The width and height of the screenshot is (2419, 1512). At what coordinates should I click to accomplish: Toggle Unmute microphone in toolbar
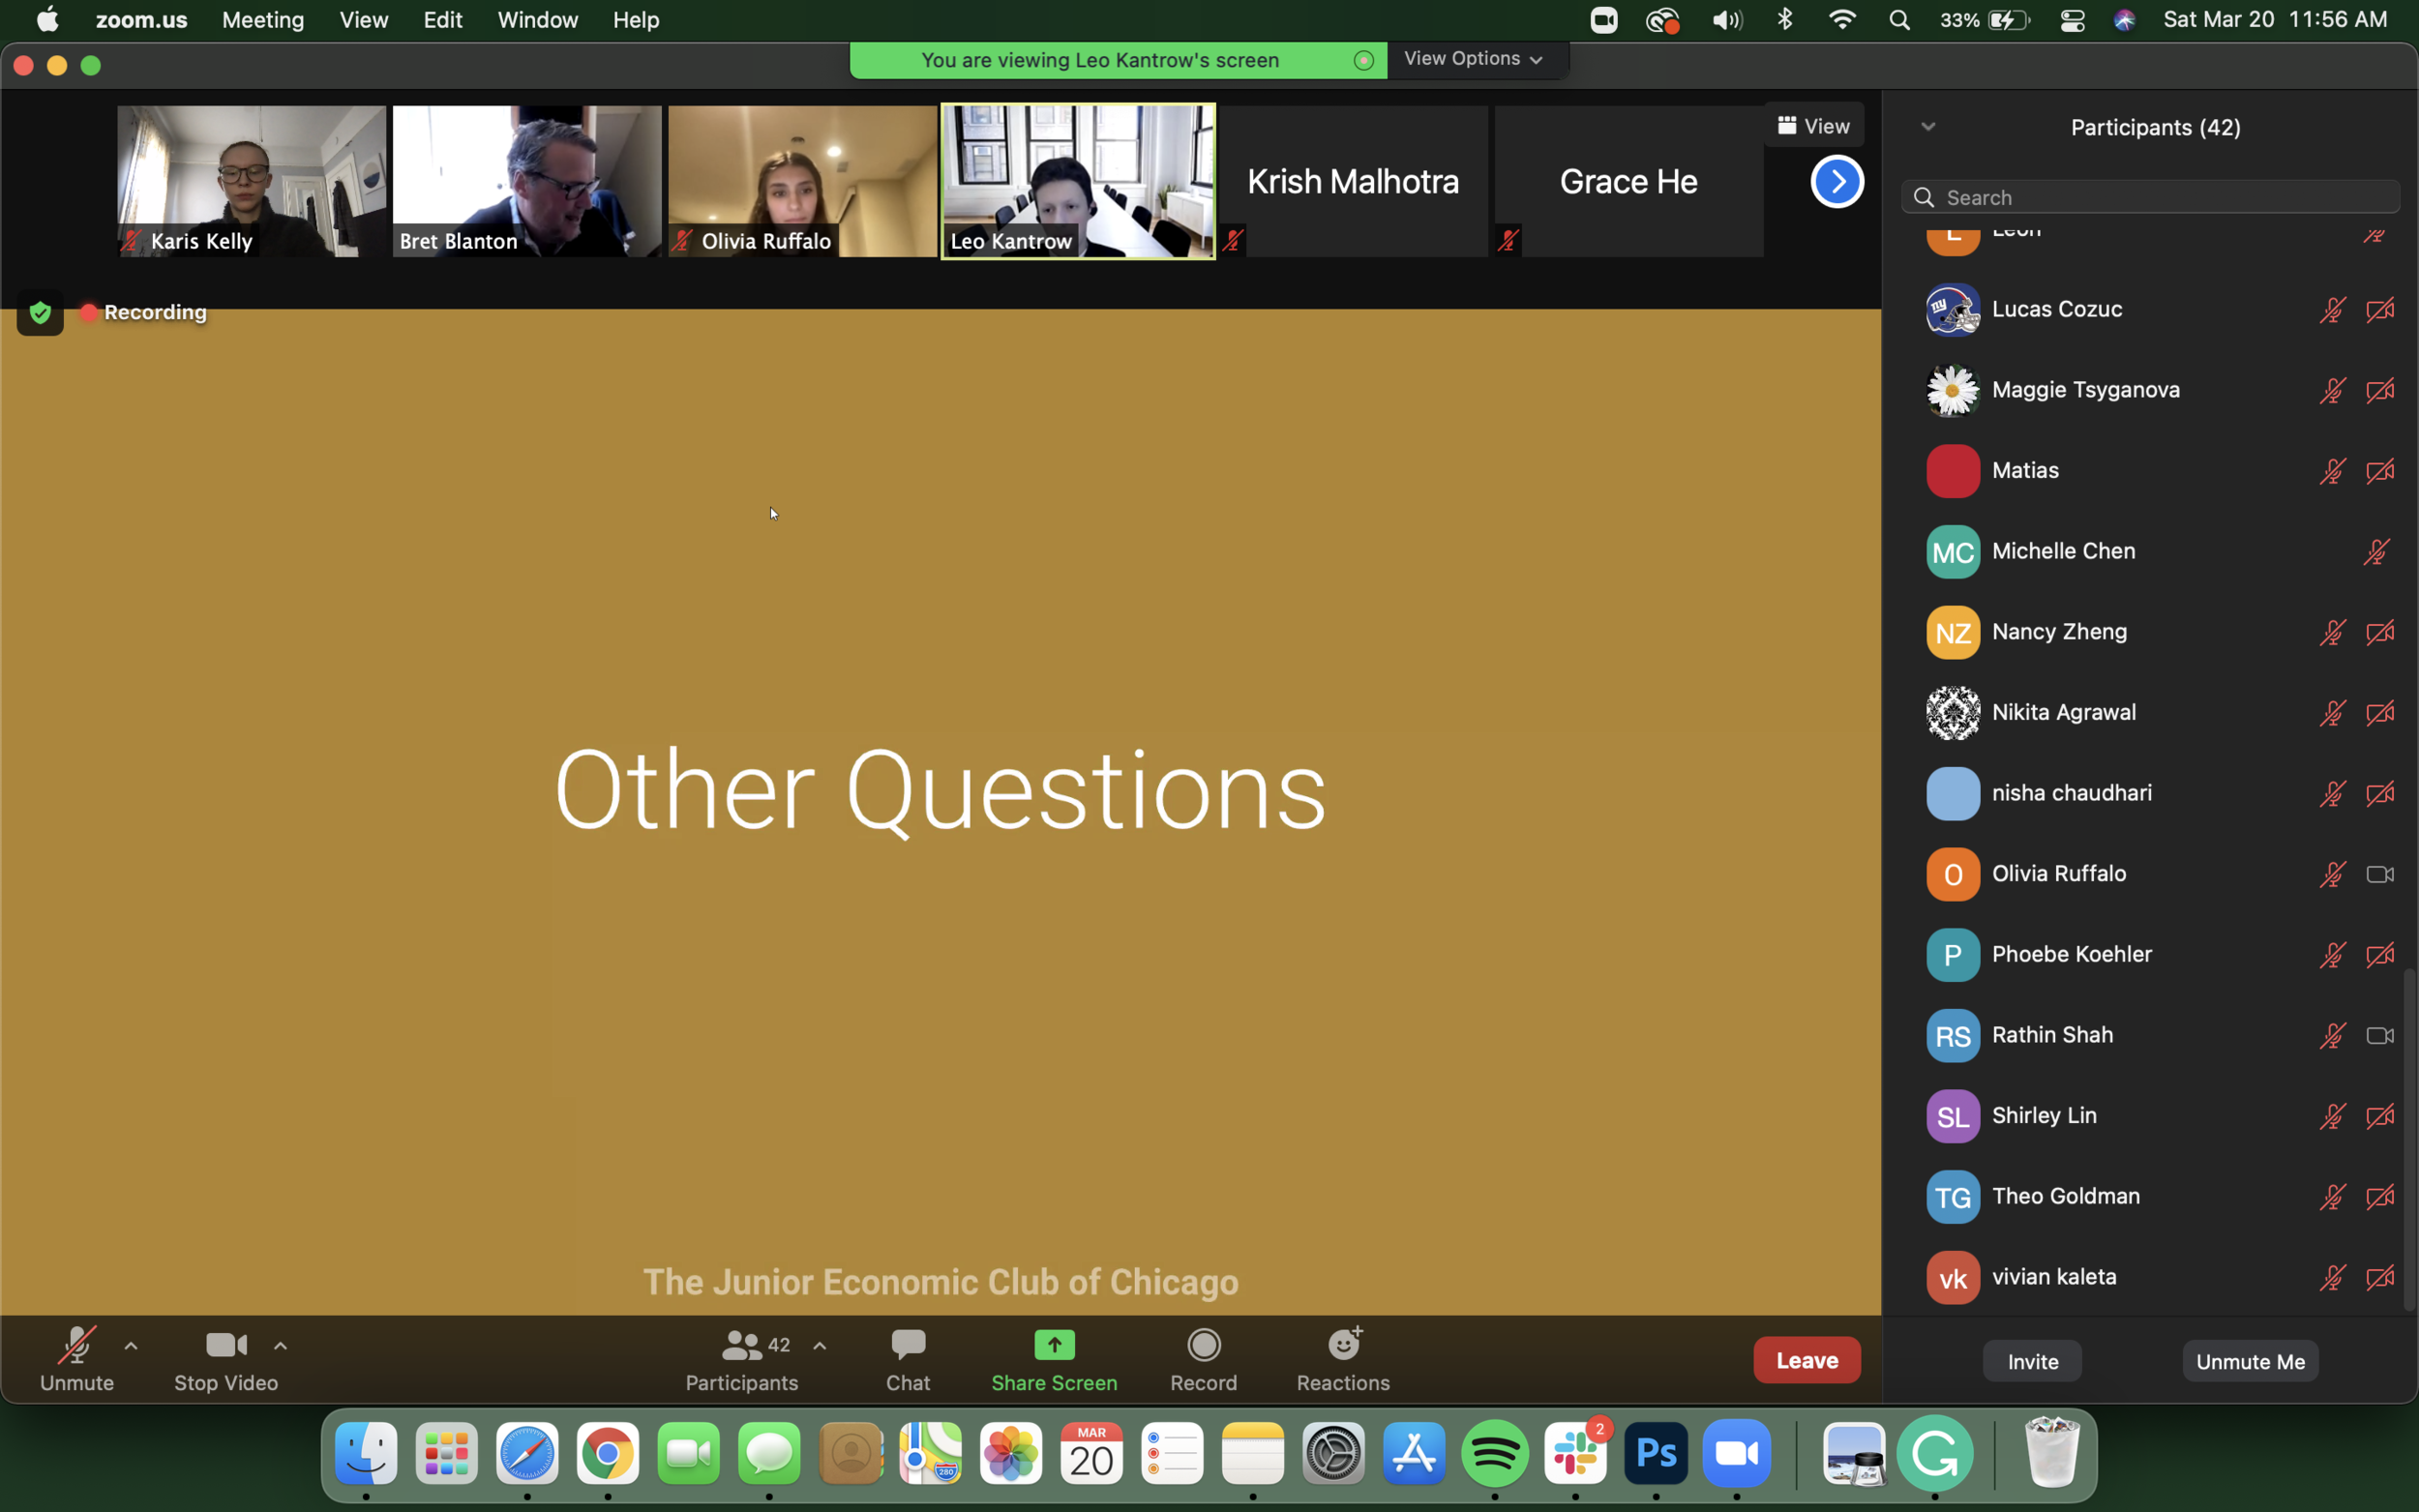click(77, 1346)
